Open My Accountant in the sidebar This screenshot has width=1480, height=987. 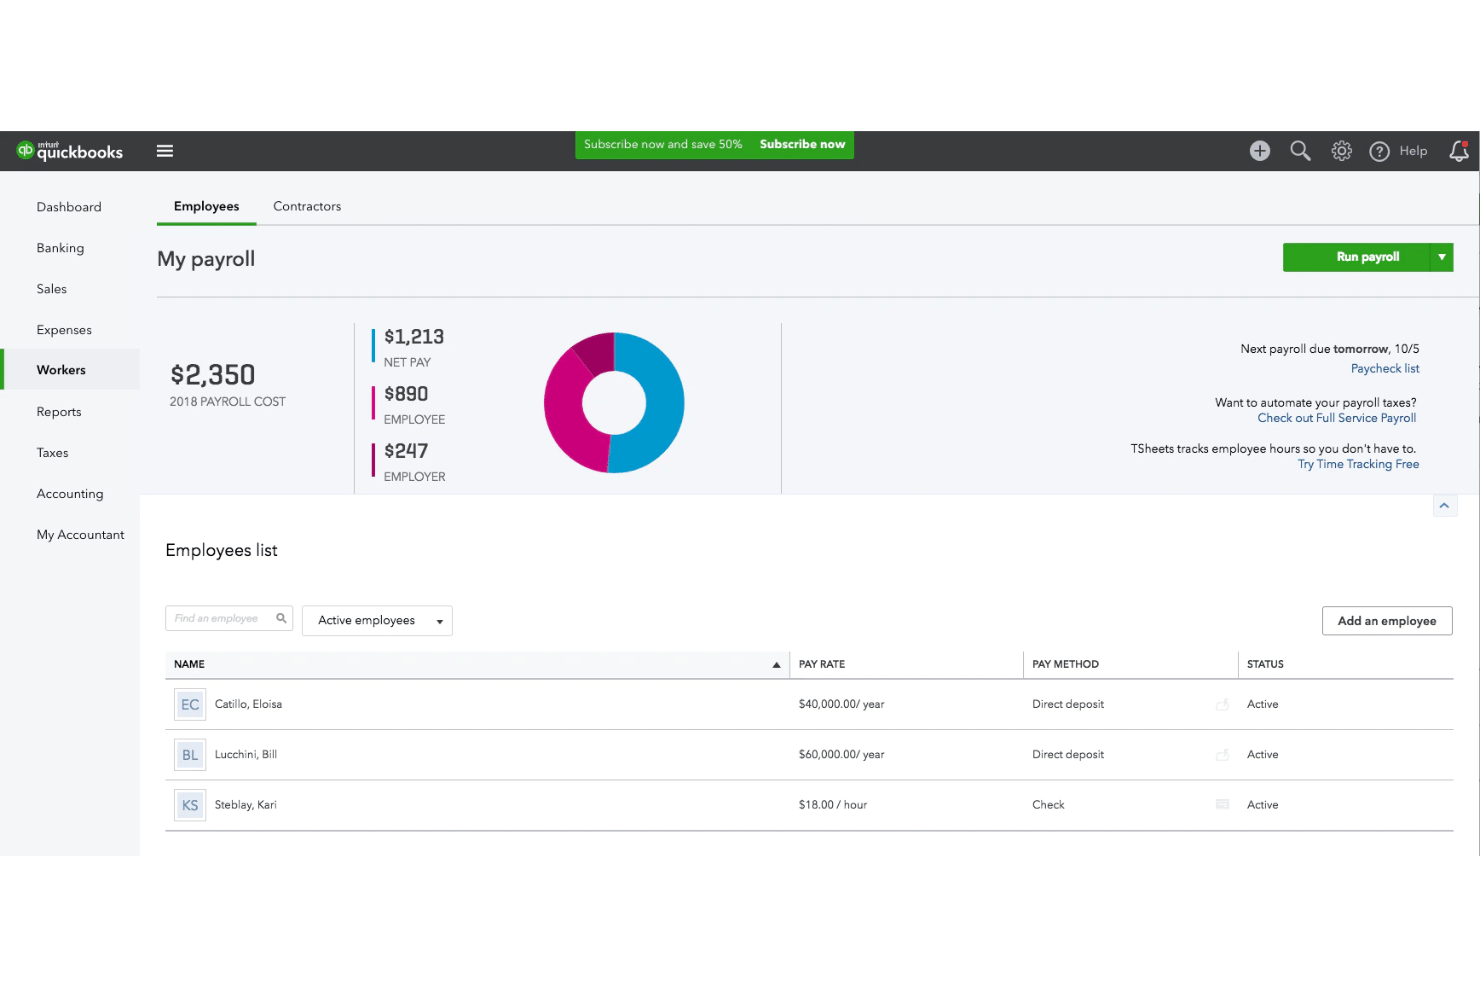pyautogui.click(x=81, y=535)
